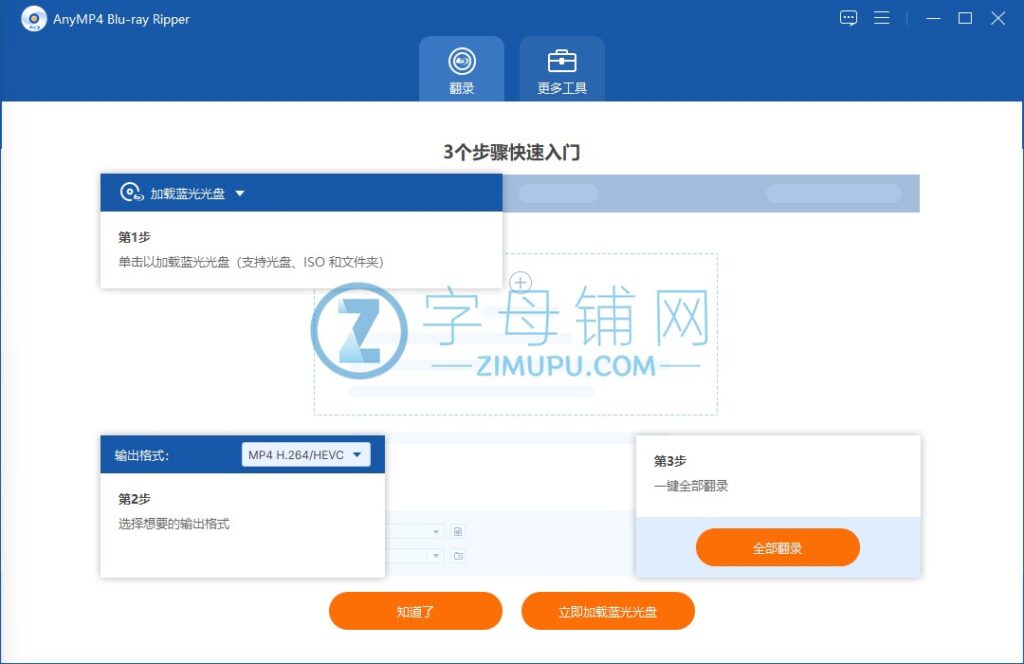The width and height of the screenshot is (1024, 664).
Task: Click the 选择想要的输出格式 text
Action: click(x=174, y=524)
